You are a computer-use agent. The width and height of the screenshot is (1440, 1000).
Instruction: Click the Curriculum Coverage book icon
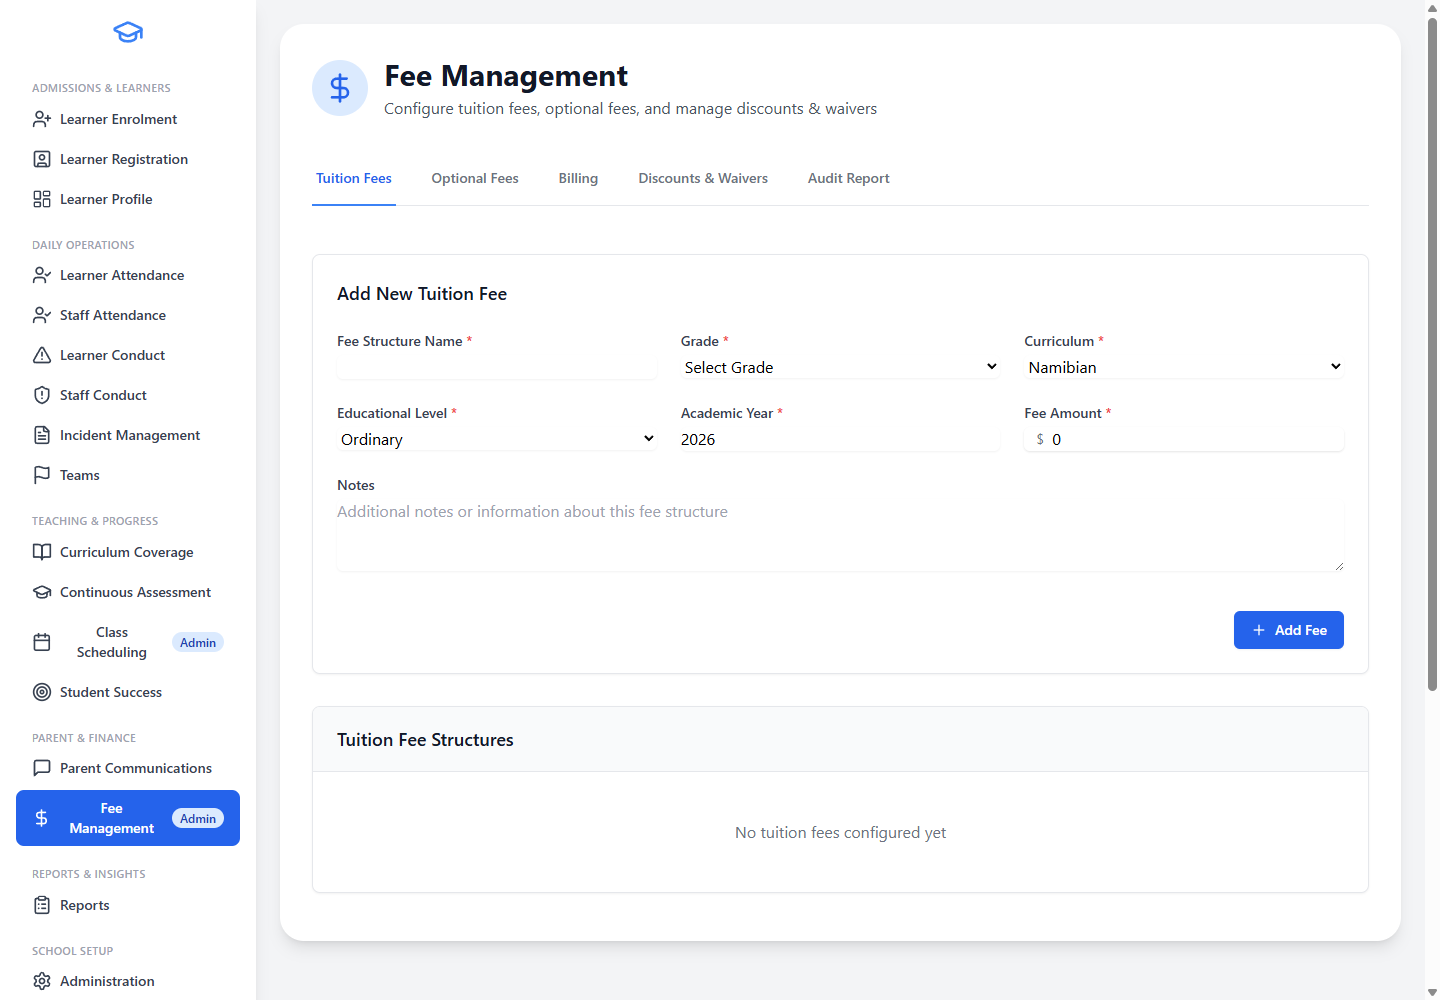(x=42, y=552)
